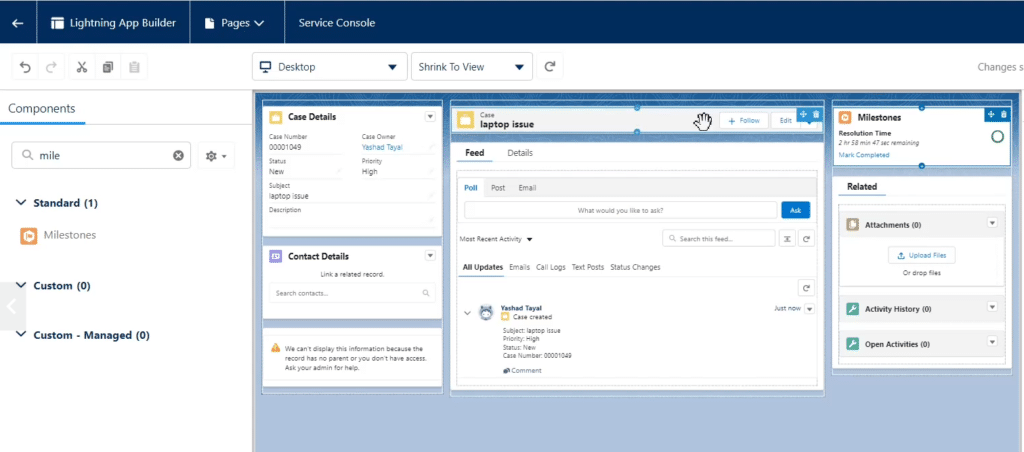Screen dimensions: 1024x452
Task: Expand the Custom - Managed (0) section
Action: coord(22,335)
